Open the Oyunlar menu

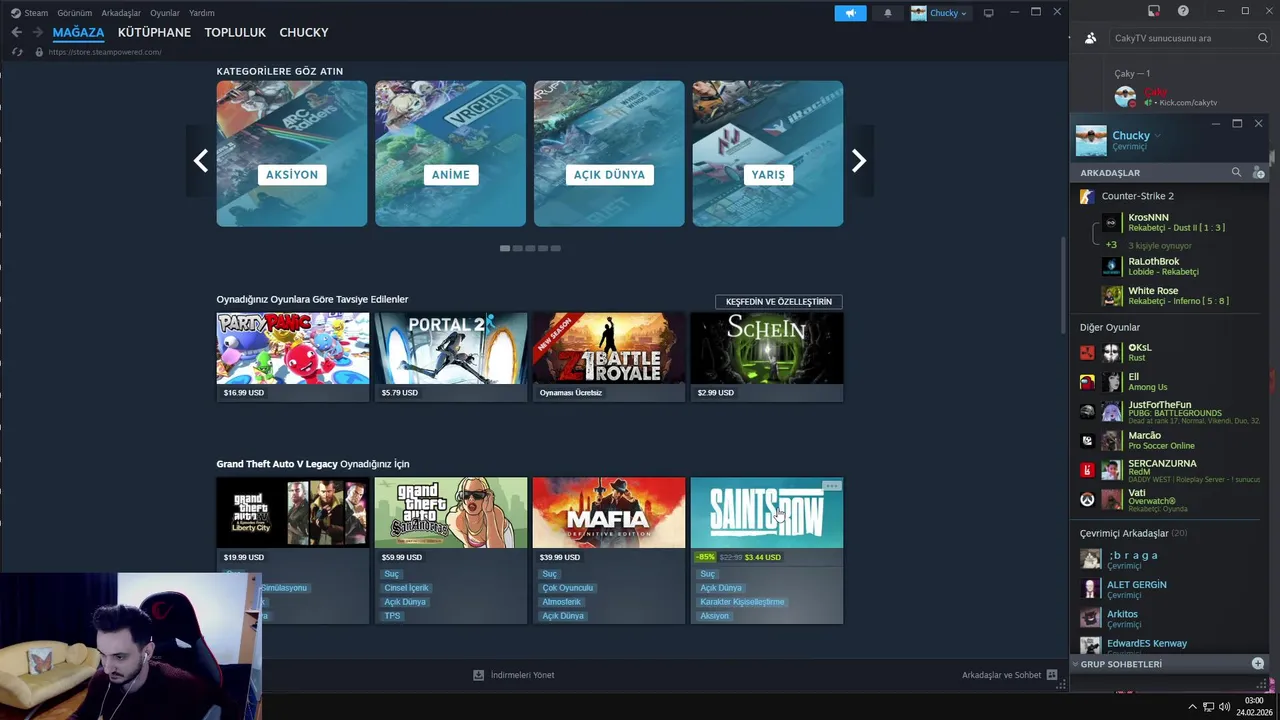pyautogui.click(x=164, y=13)
